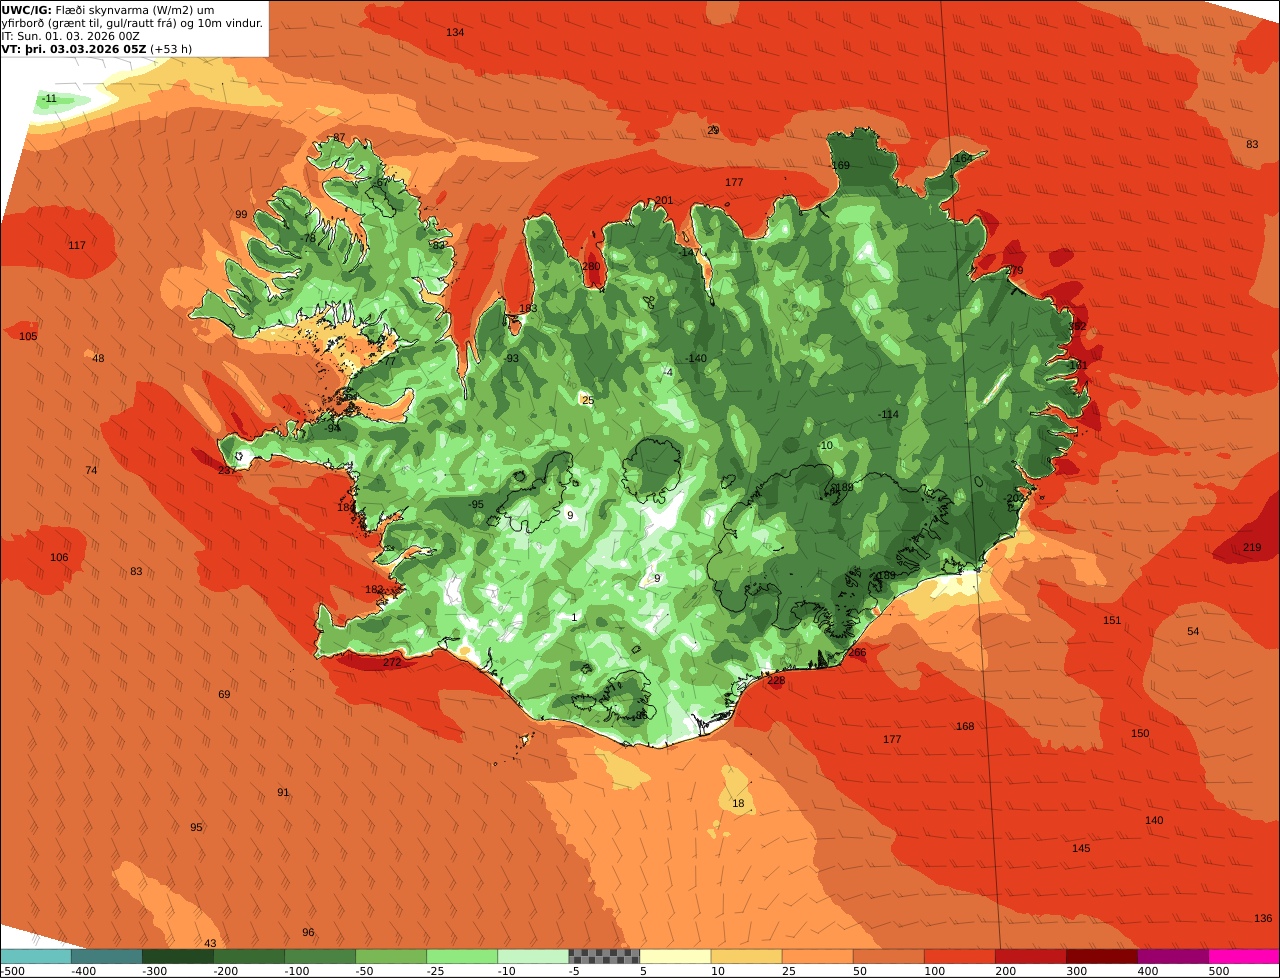Viewport: 1280px width, 978px height.
Task: Click the purple 400 to 500 legend swatch
Action: pyautogui.click(x=1173, y=956)
